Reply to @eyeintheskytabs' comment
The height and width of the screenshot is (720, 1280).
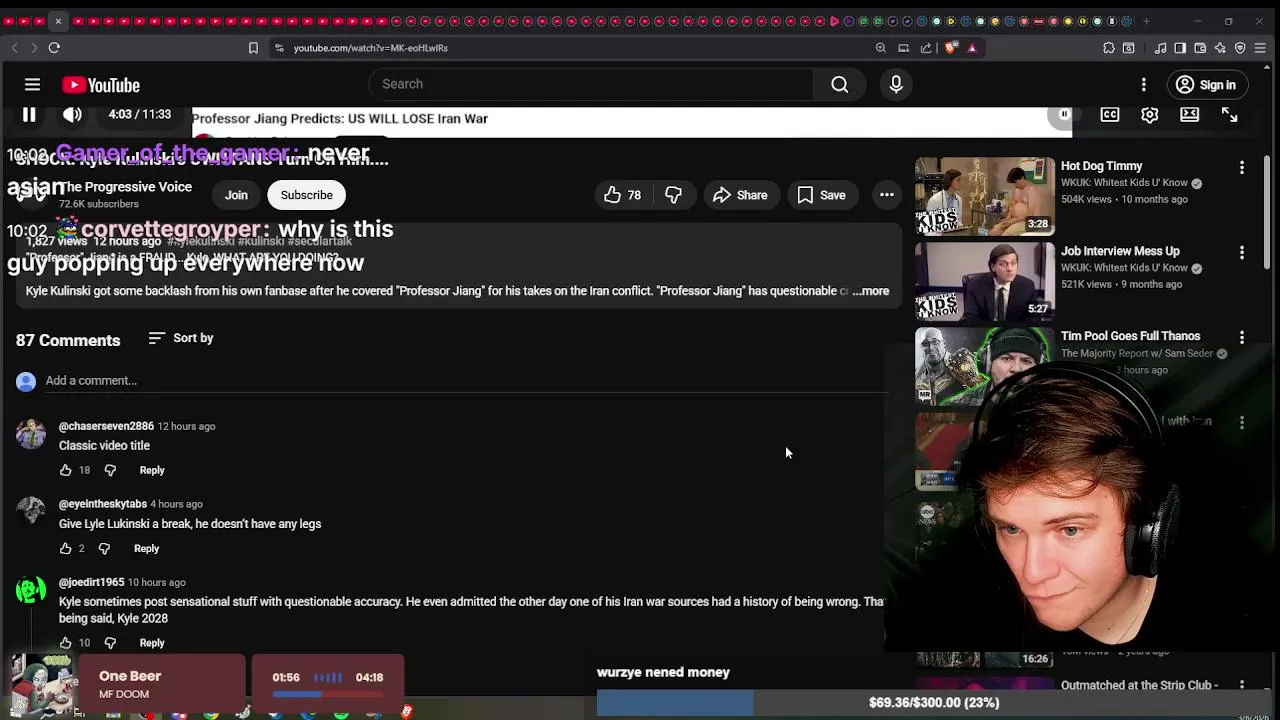tap(146, 548)
